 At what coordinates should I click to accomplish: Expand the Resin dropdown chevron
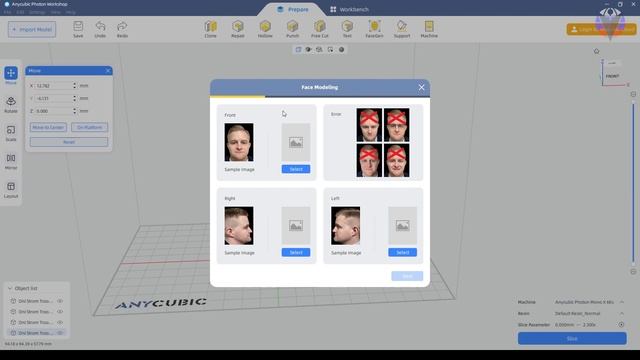pyautogui.click(x=622, y=313)
